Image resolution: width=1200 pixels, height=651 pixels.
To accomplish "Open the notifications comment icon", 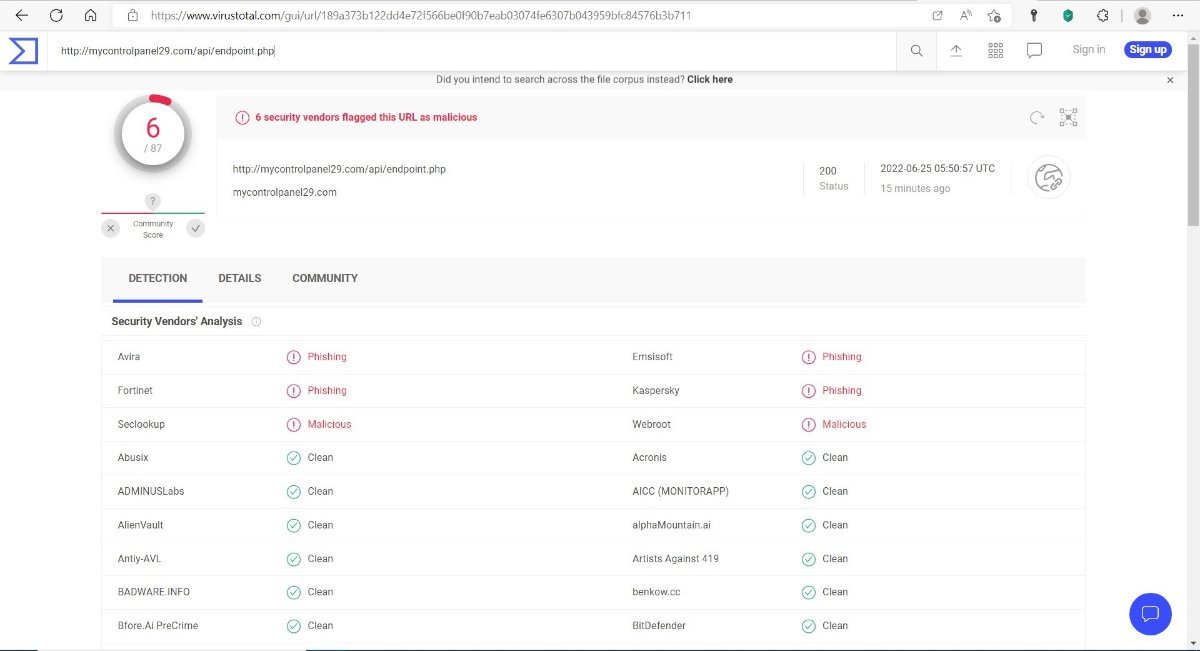I will point(1035,51).
